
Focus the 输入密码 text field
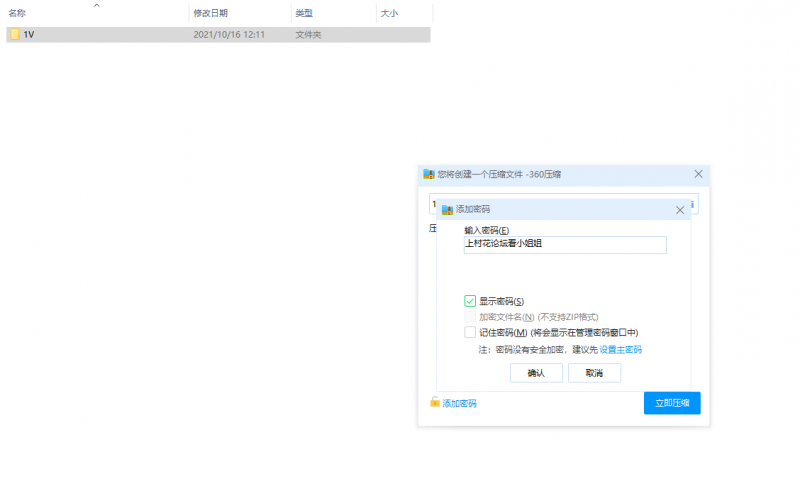(x=565, y=244)
